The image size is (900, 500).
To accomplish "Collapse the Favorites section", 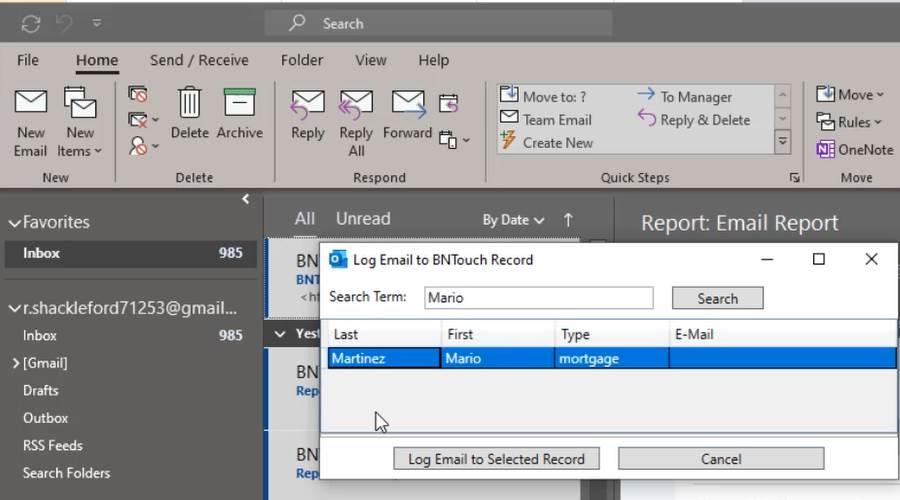I will pyautogui.click(x=15, y=223).
